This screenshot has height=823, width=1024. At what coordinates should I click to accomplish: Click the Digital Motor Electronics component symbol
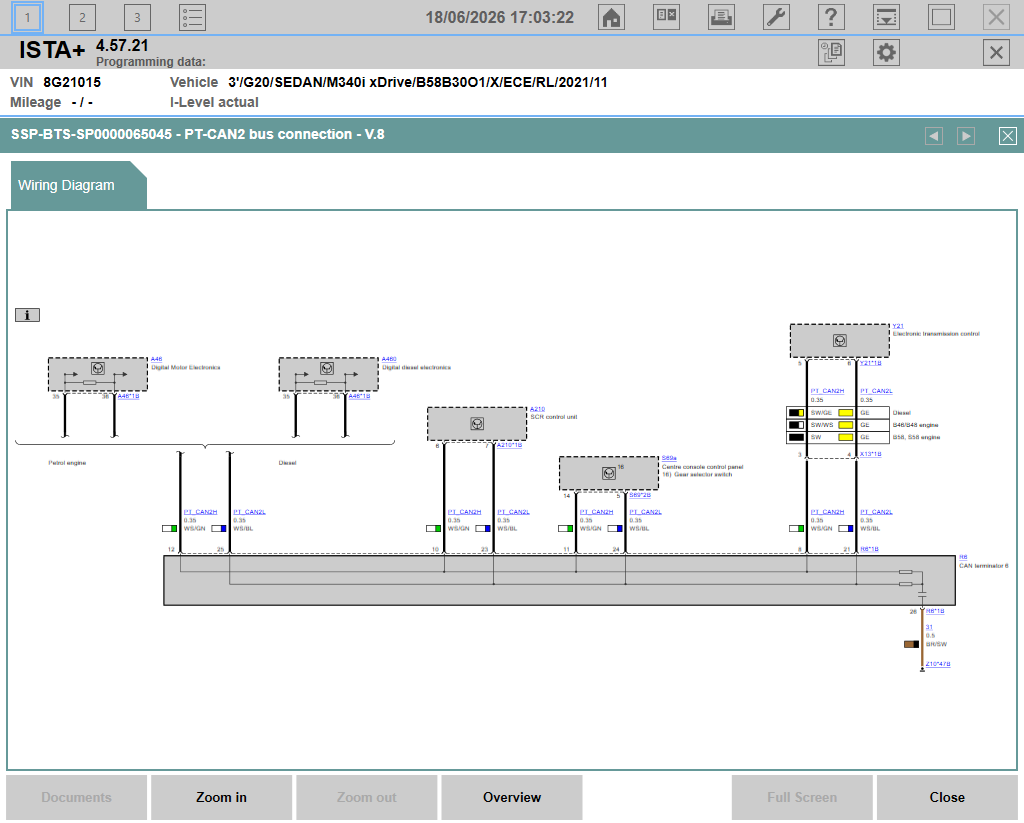[97, 374]
